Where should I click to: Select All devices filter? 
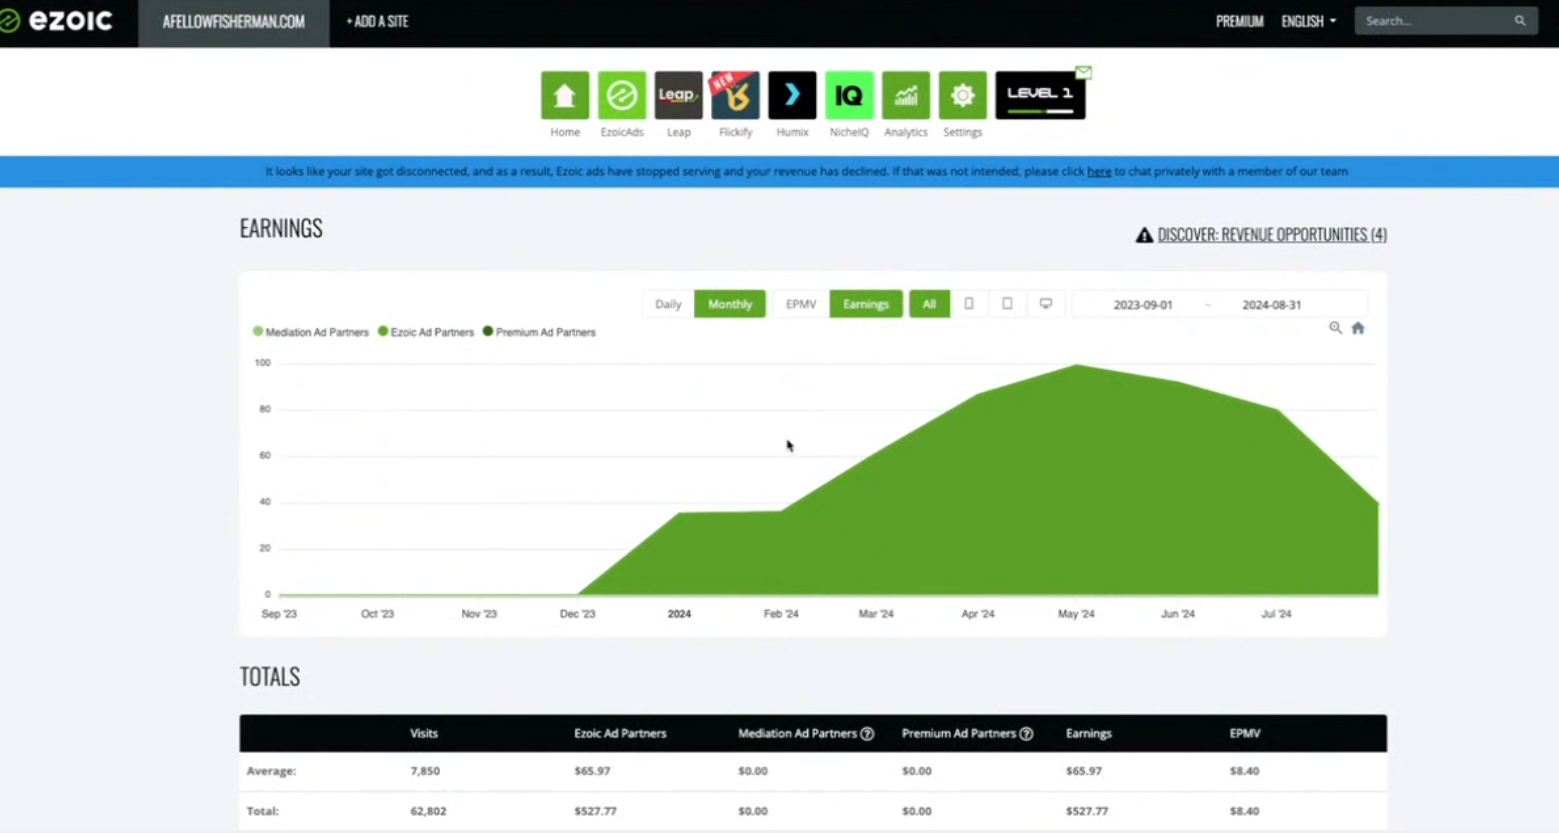pyautogui.click(x=929, y=304)
